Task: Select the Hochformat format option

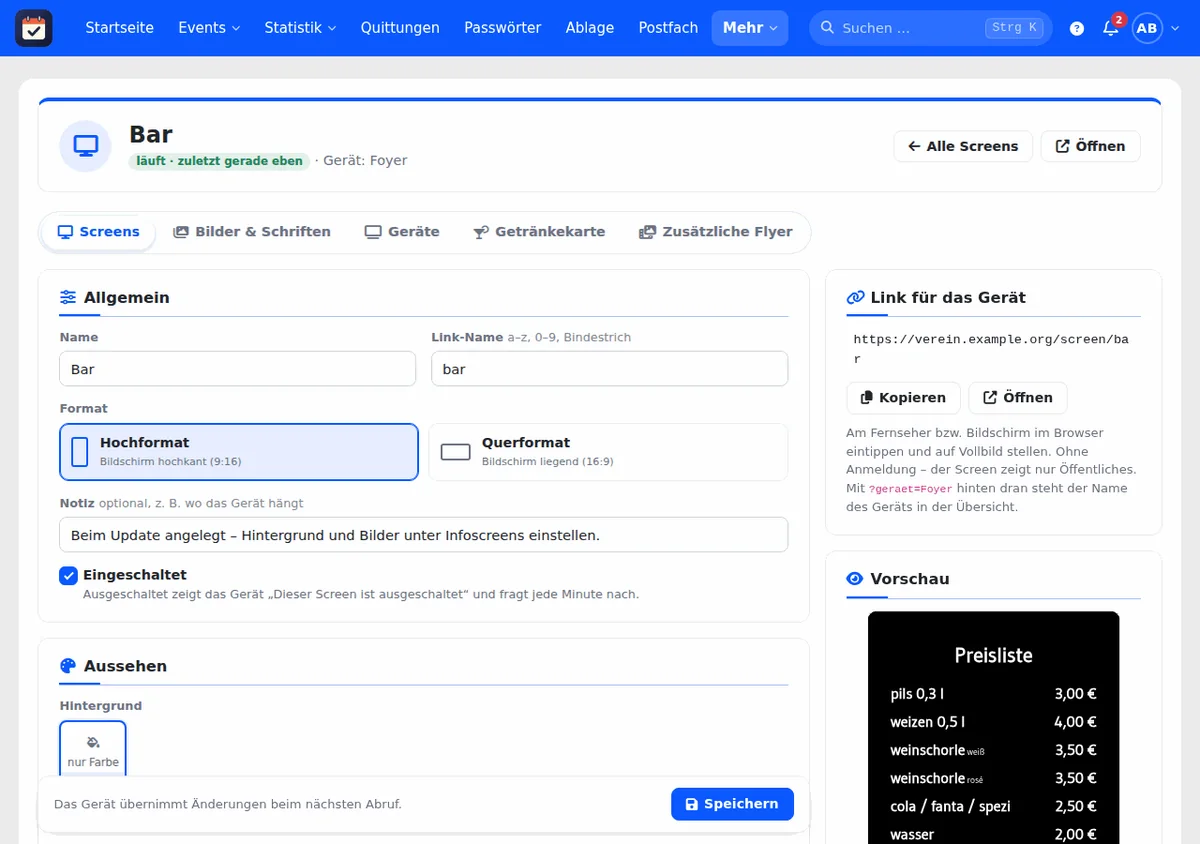Action: coord(239,452)
